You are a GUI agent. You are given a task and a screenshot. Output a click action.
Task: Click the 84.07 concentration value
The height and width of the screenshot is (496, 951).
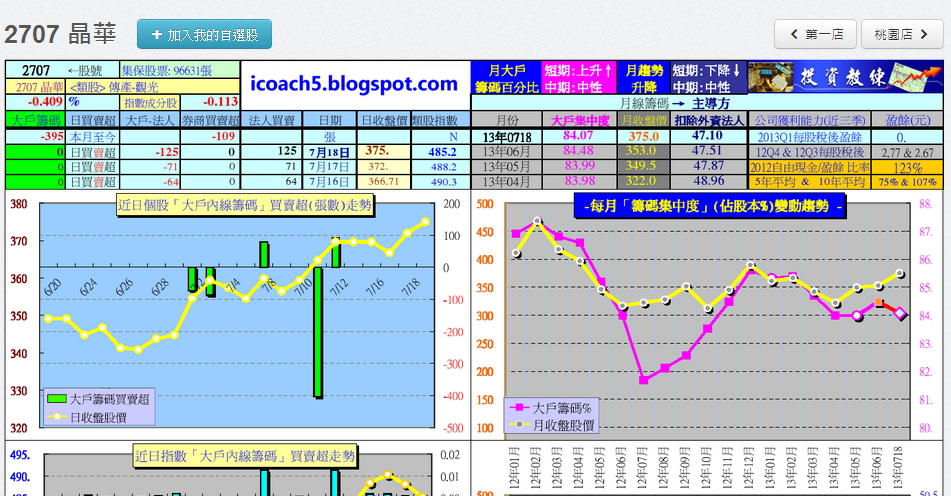click(579, 136)
